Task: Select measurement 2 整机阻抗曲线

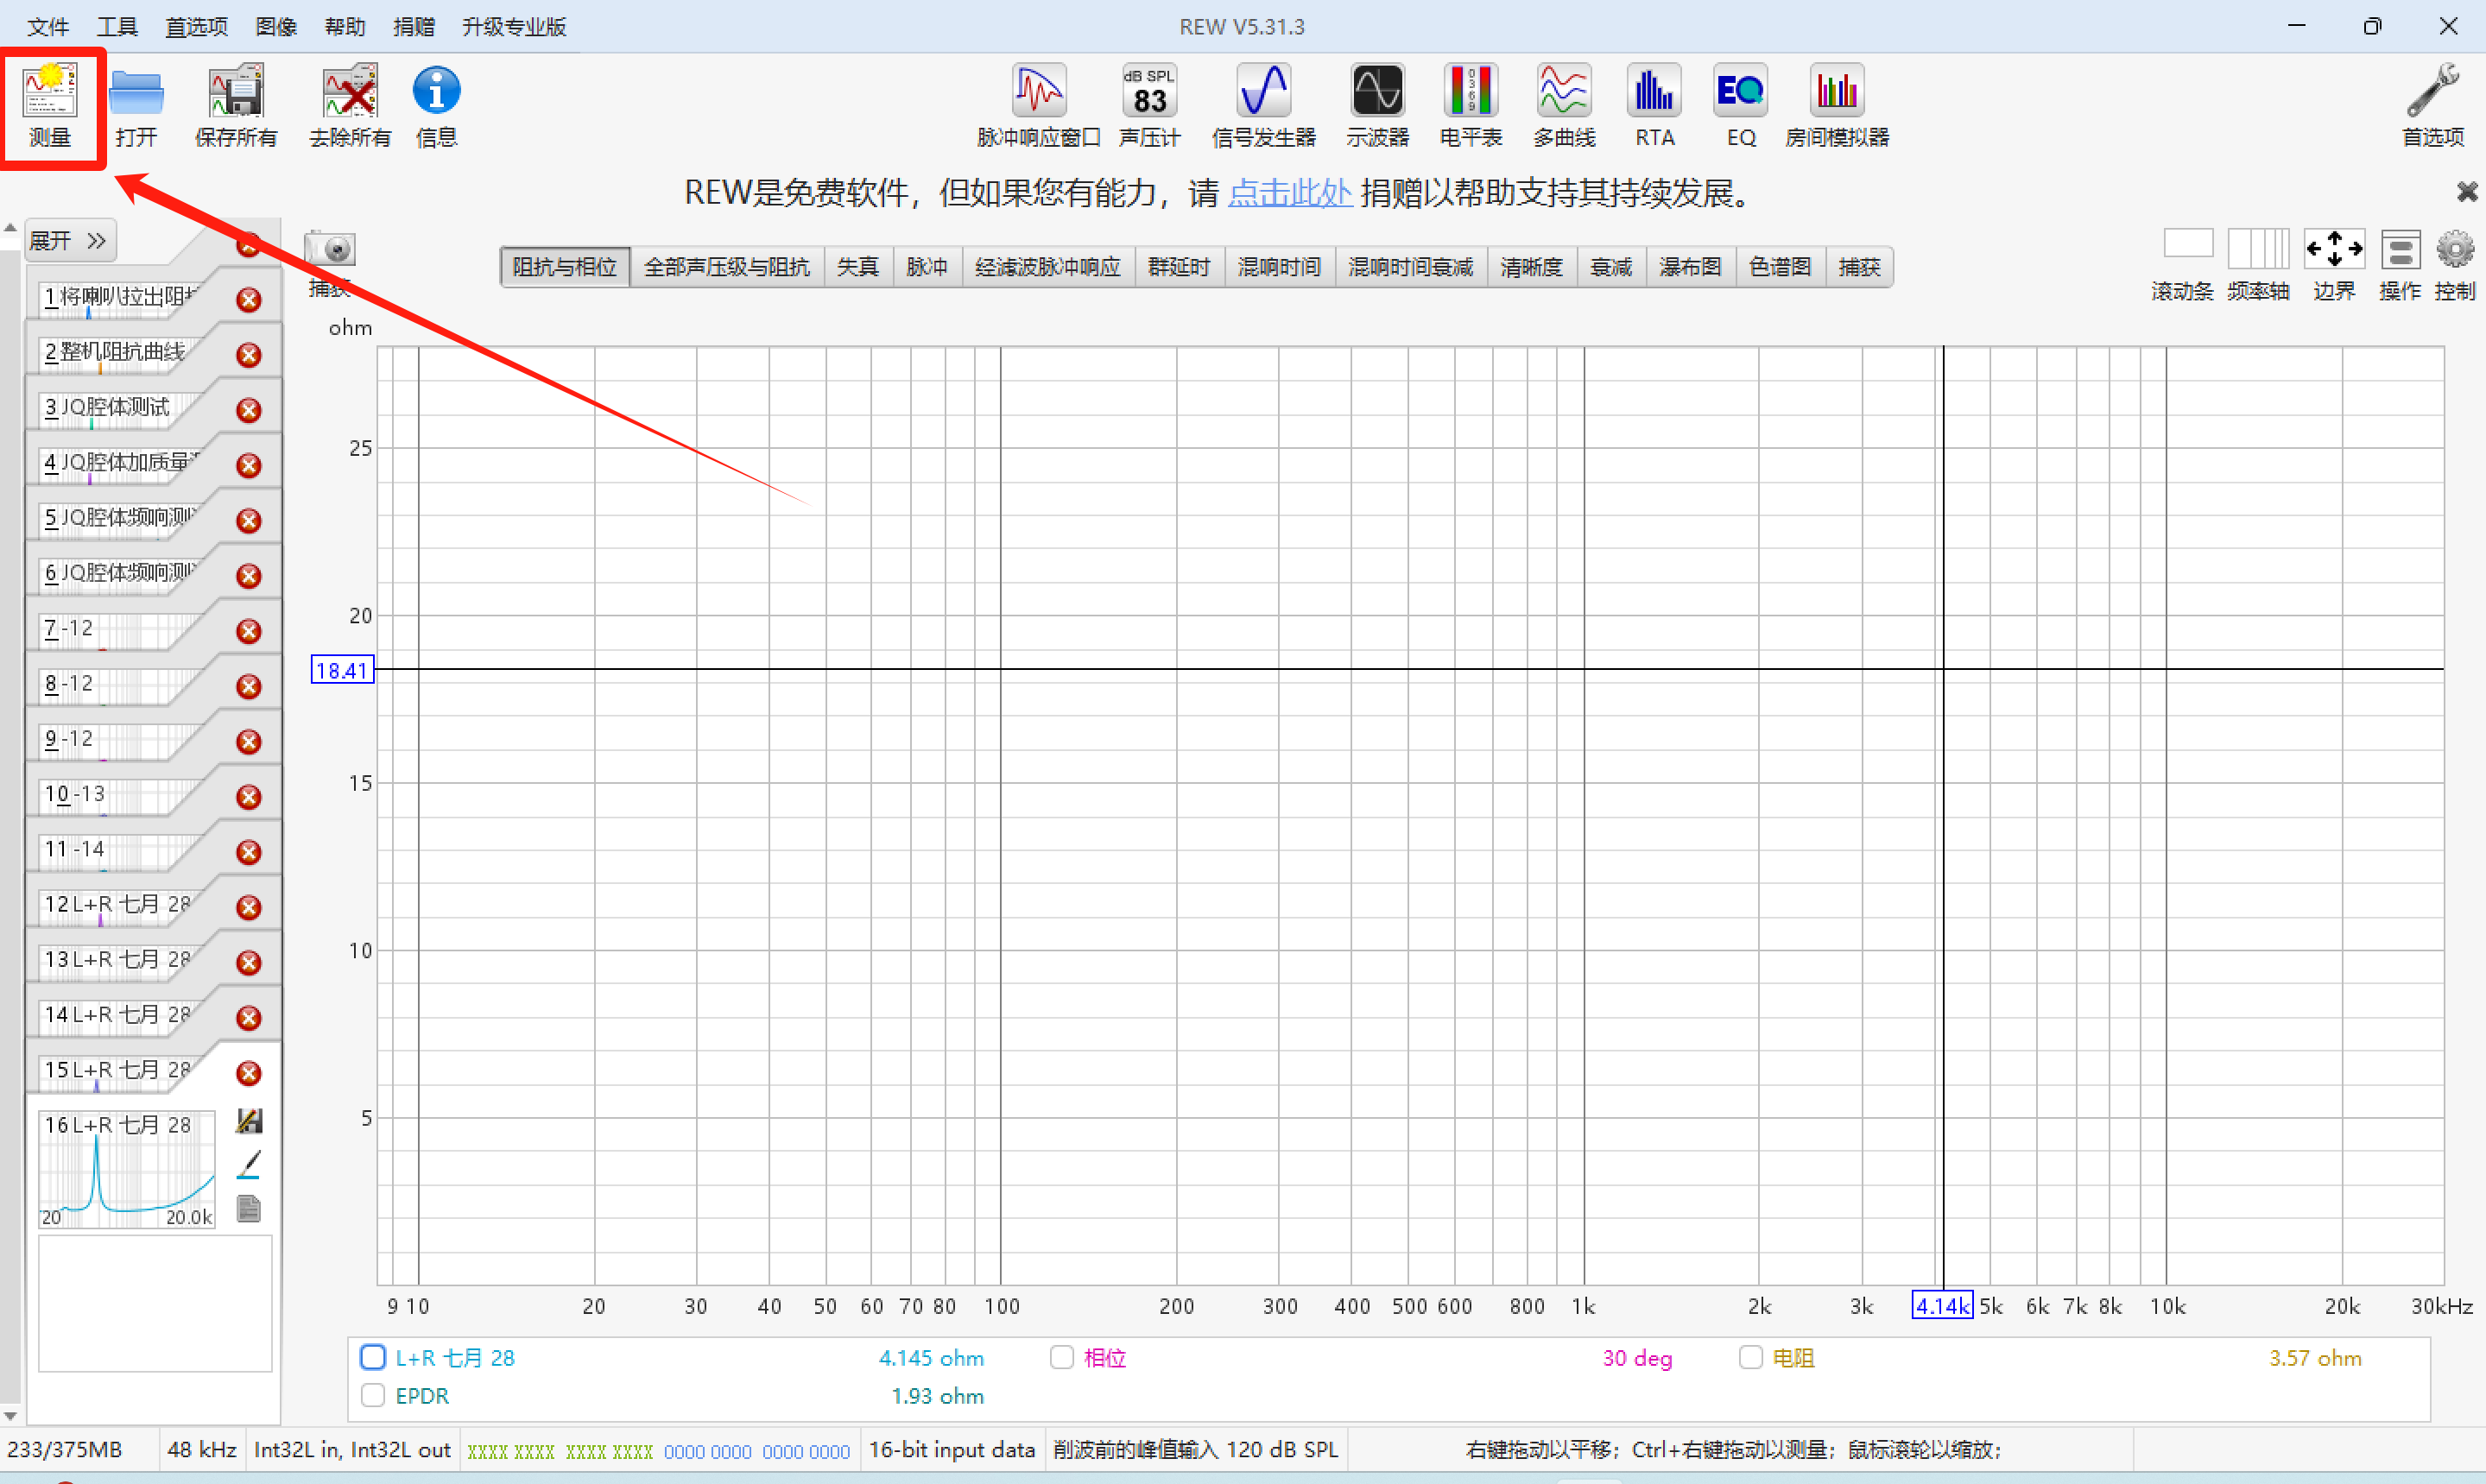Action: coord(116,352)
